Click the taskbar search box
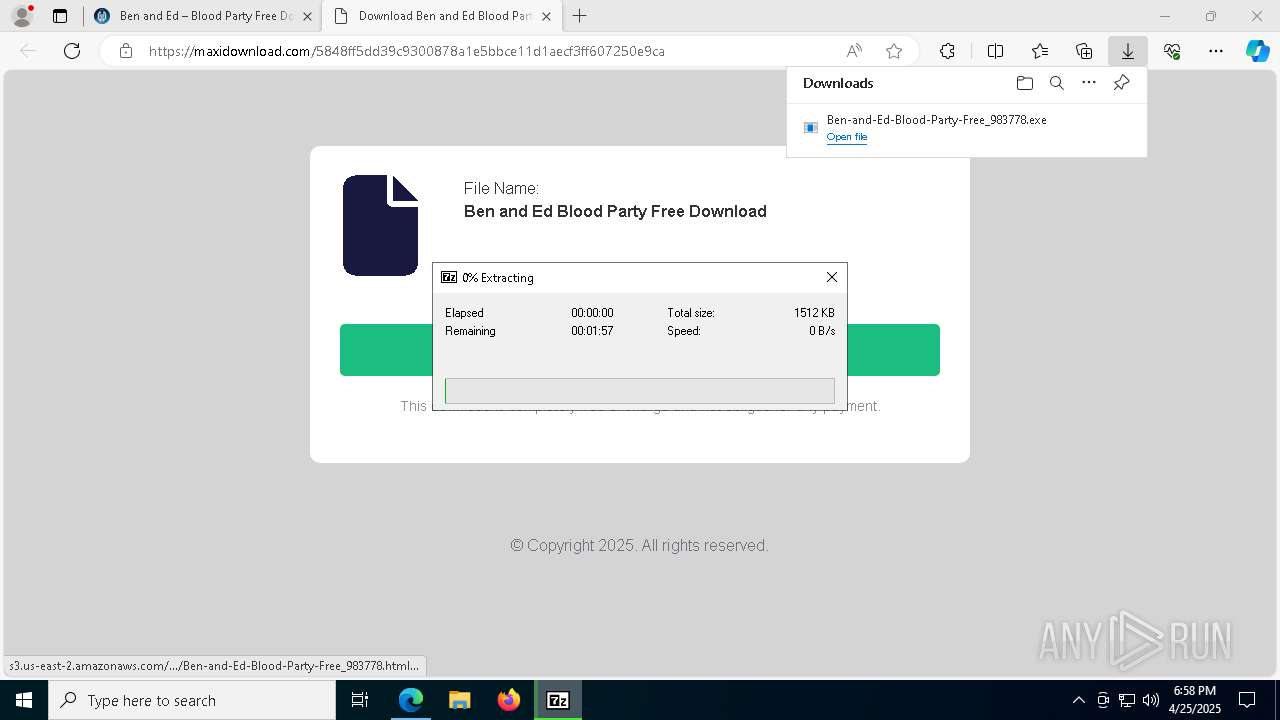 click(192, 700)
